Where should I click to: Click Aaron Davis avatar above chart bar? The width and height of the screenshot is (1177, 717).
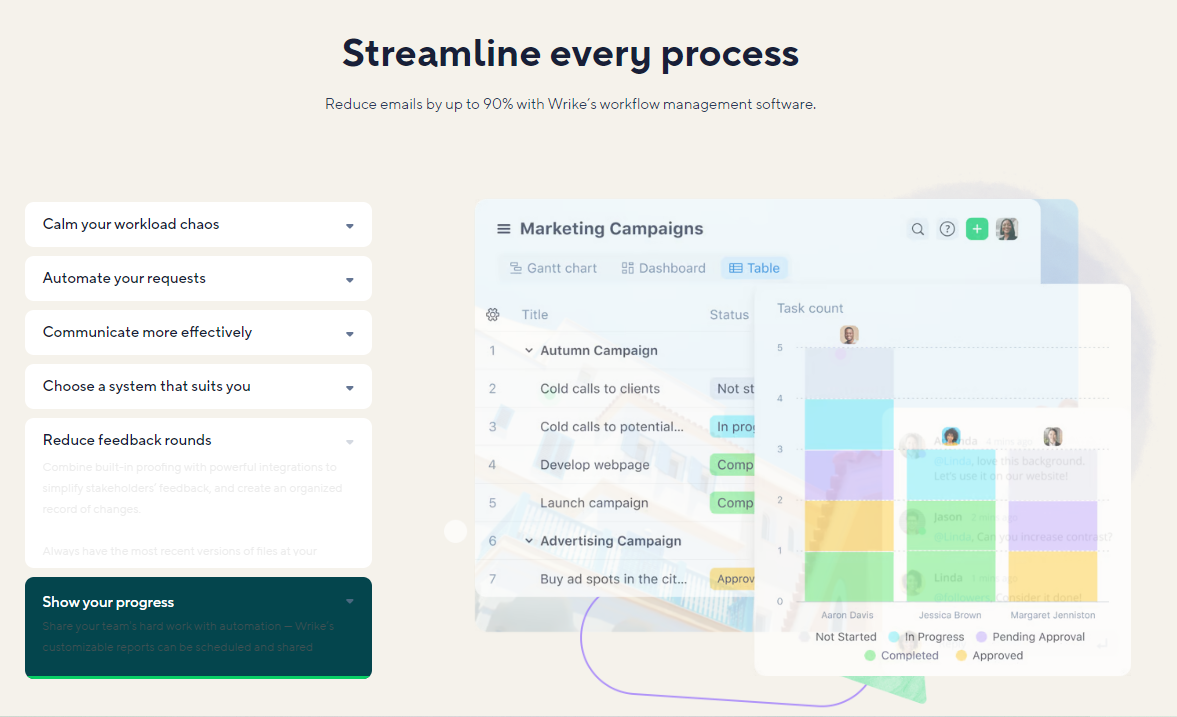[849, 334]
